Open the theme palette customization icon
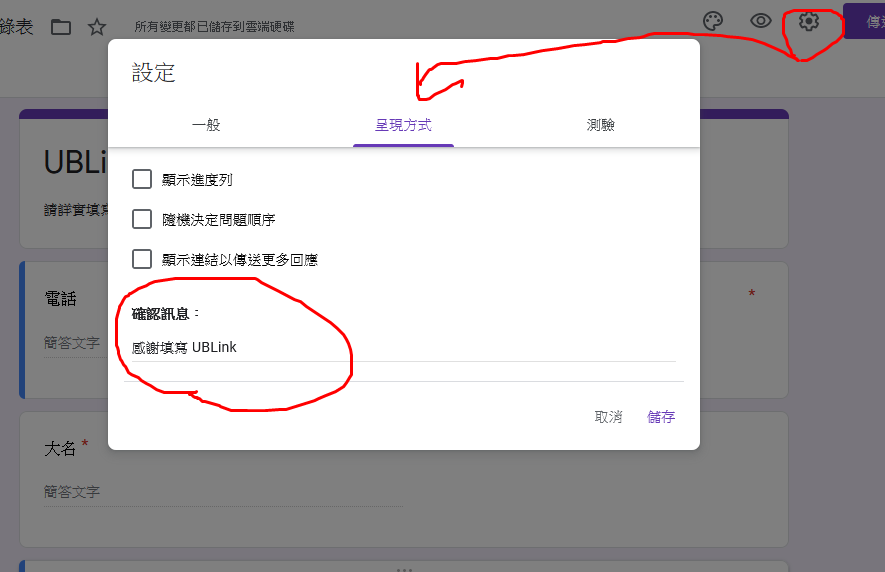 (x=713, y=21)
